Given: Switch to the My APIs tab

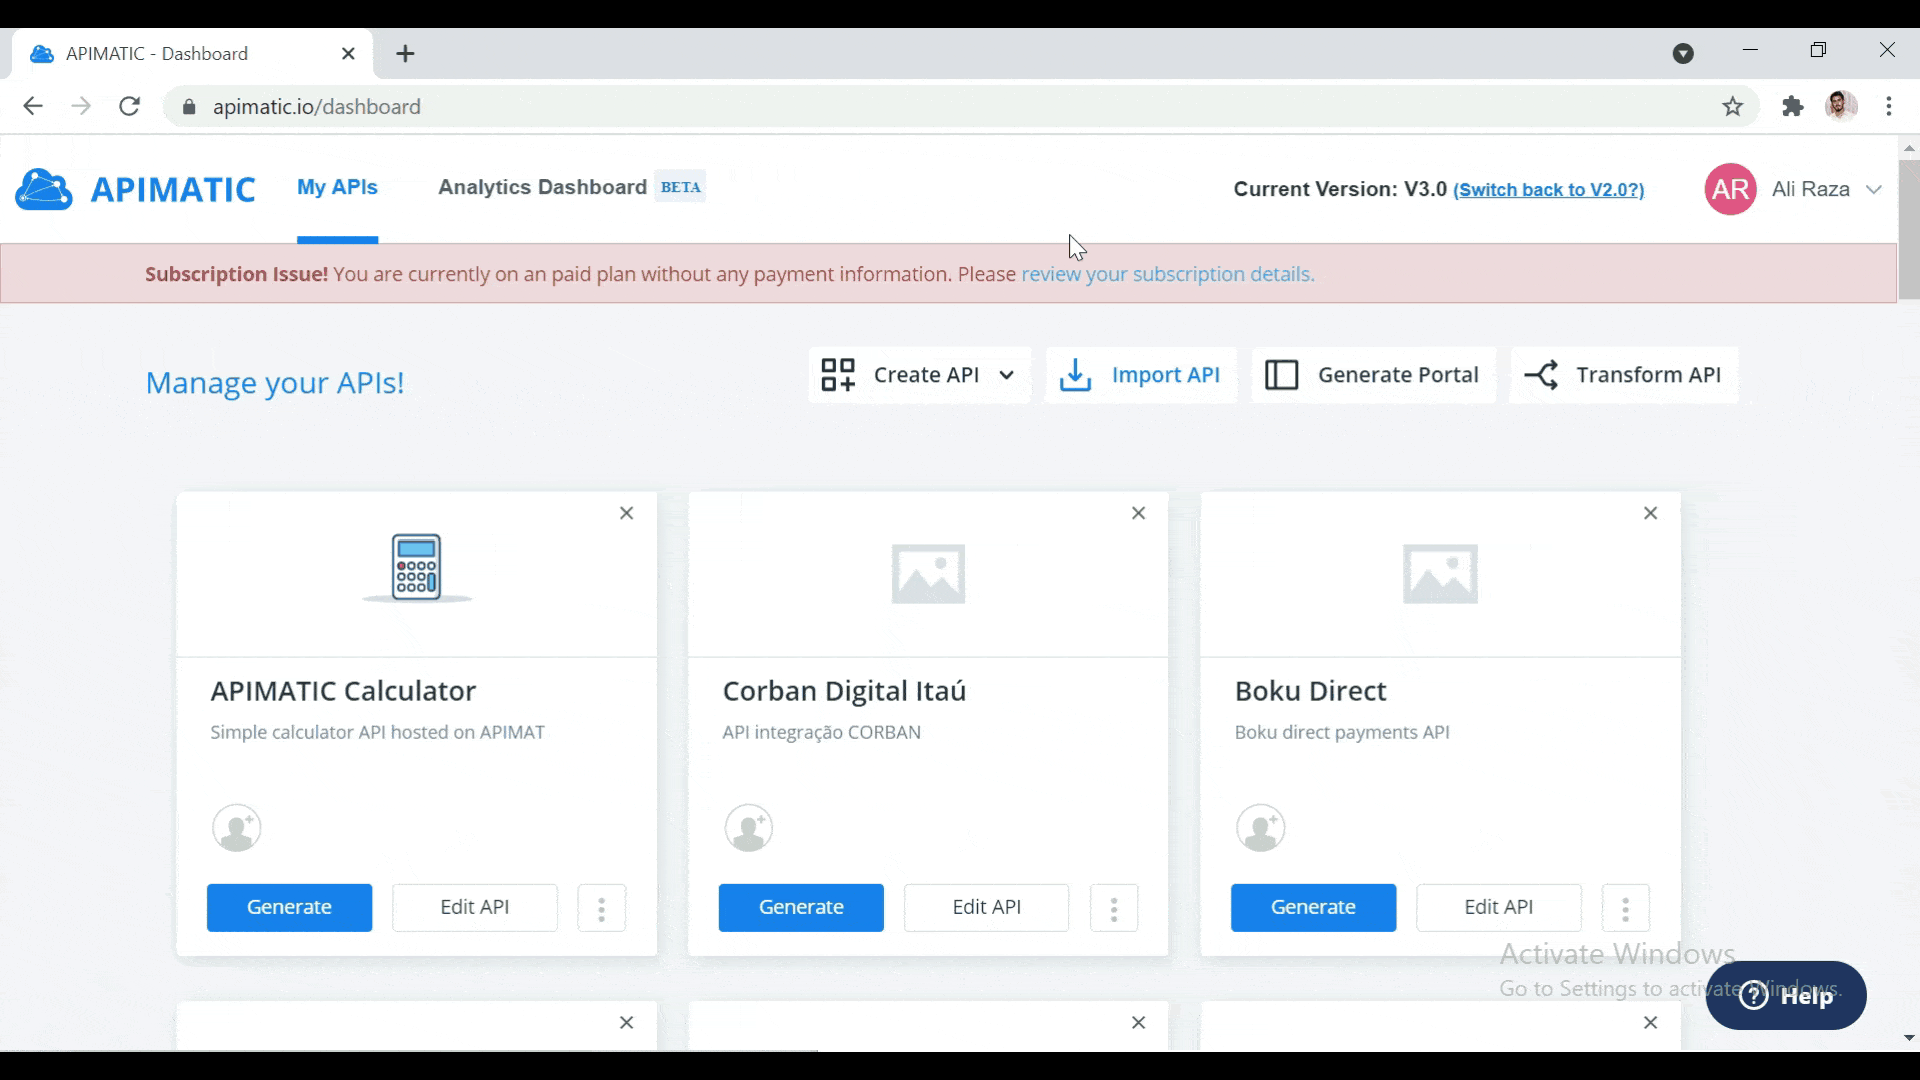Looking at the screenshot, I should point(337,187).
